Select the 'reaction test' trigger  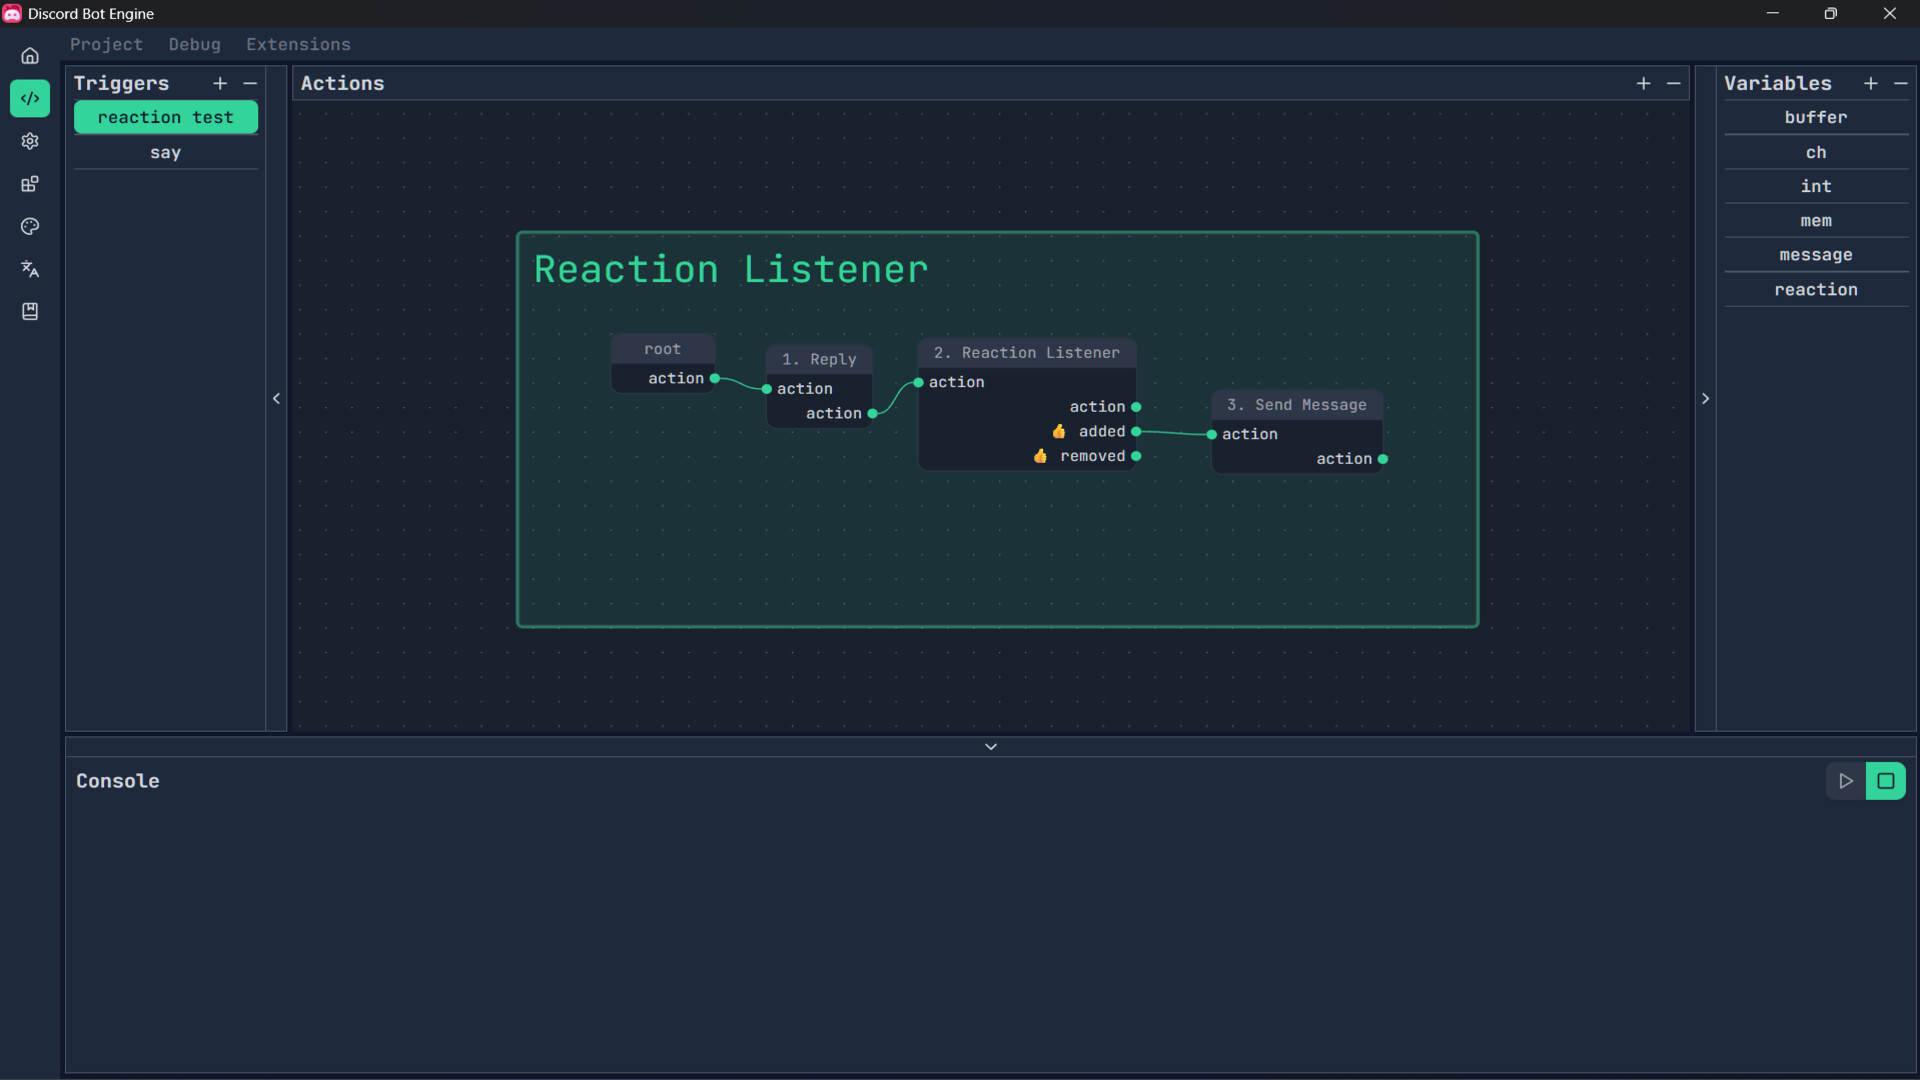click(165, 117)
